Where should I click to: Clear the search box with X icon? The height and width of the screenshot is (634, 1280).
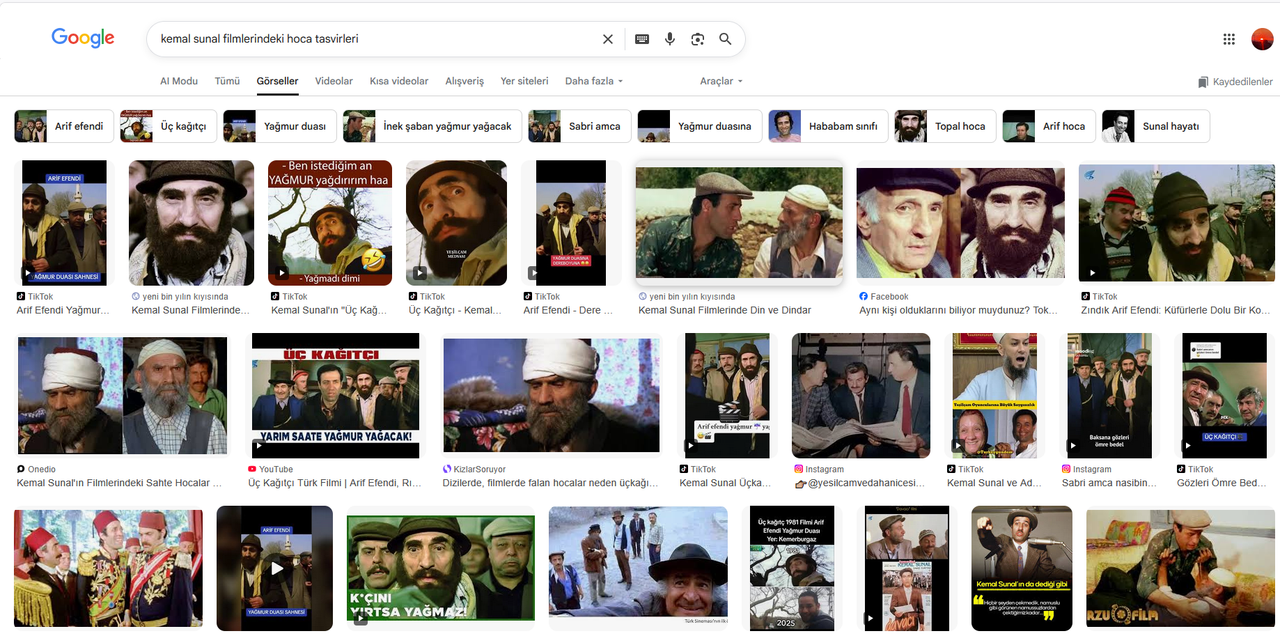pyautogui.click(x=608, y=39)
